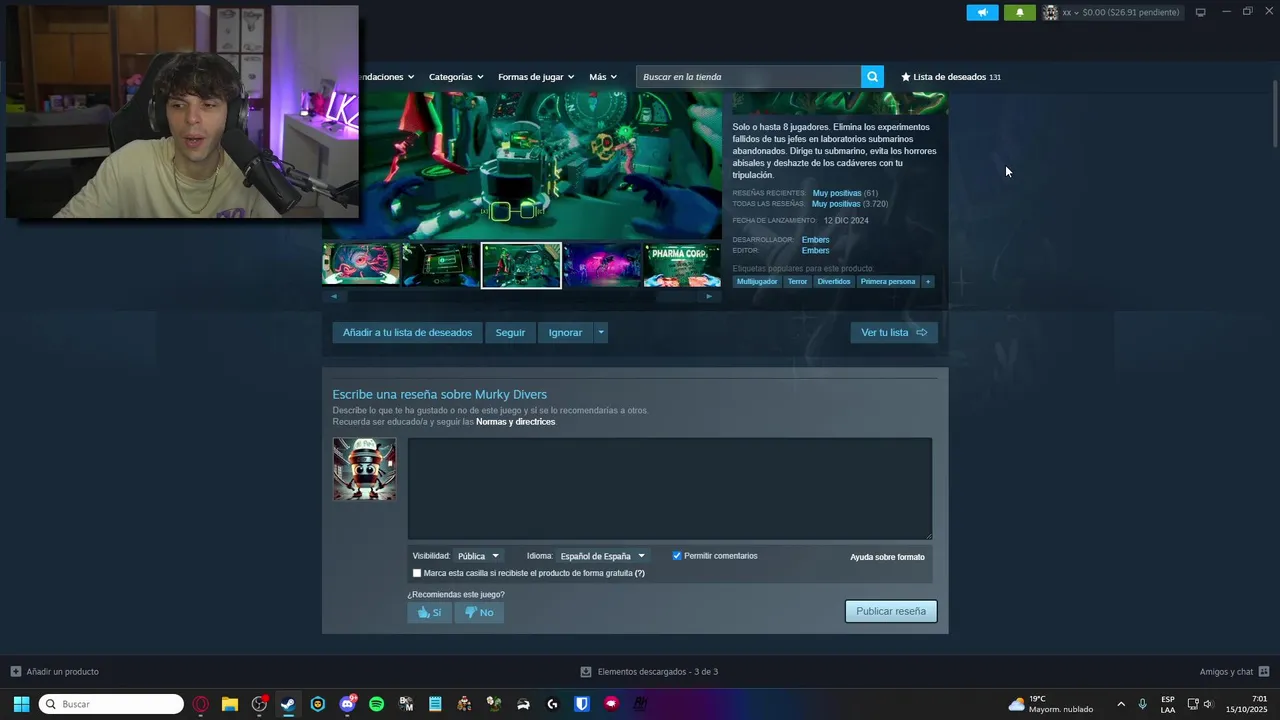Click the page vertical scrollbar
Image resolution: width=1280 pixels, height=720 pixels.
(x=1274, y=115)
